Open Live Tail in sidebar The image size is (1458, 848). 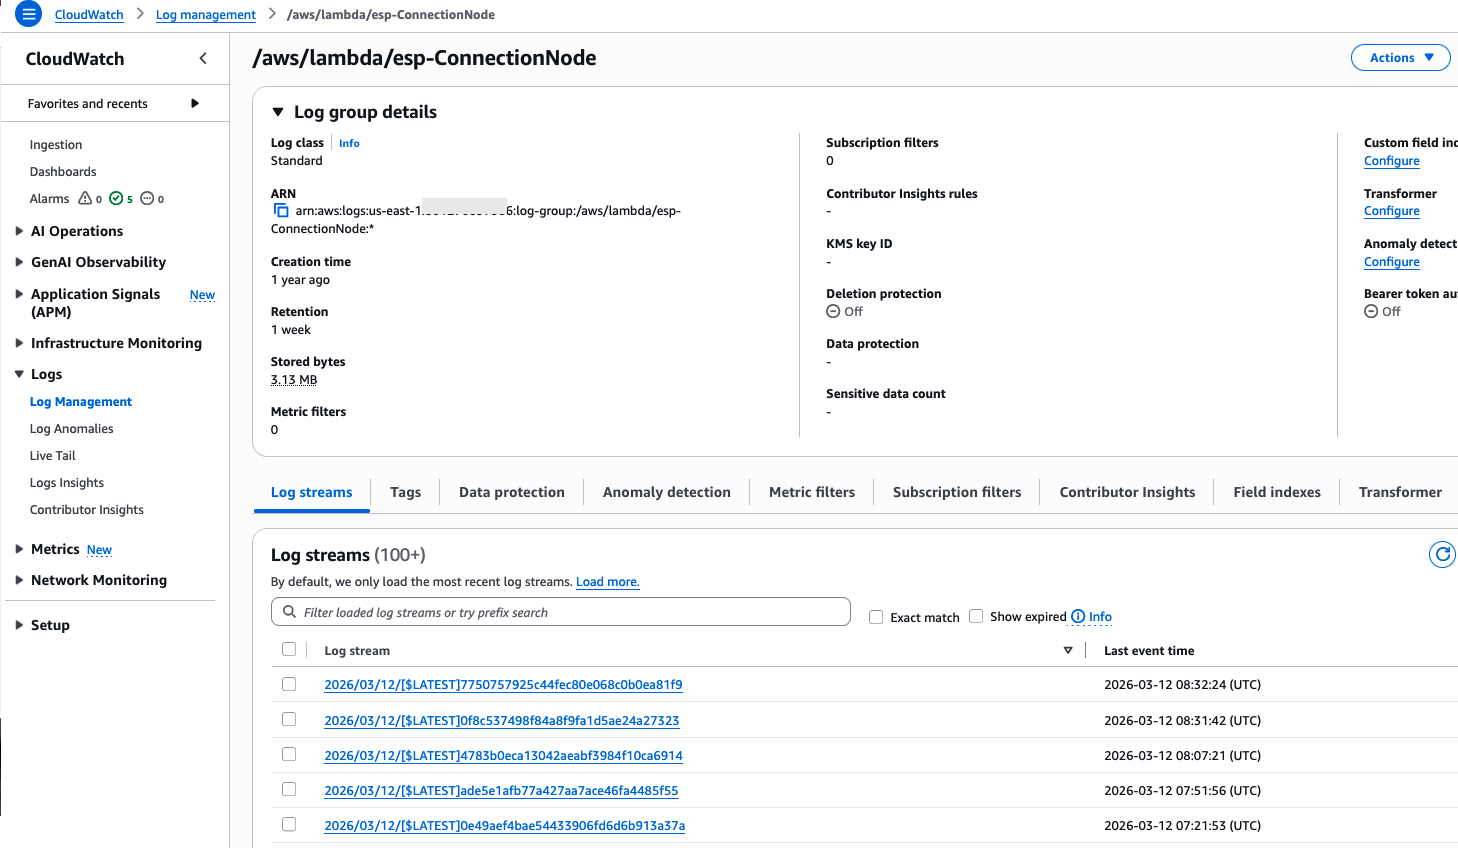pyautogui.click(x=53, y=456)
